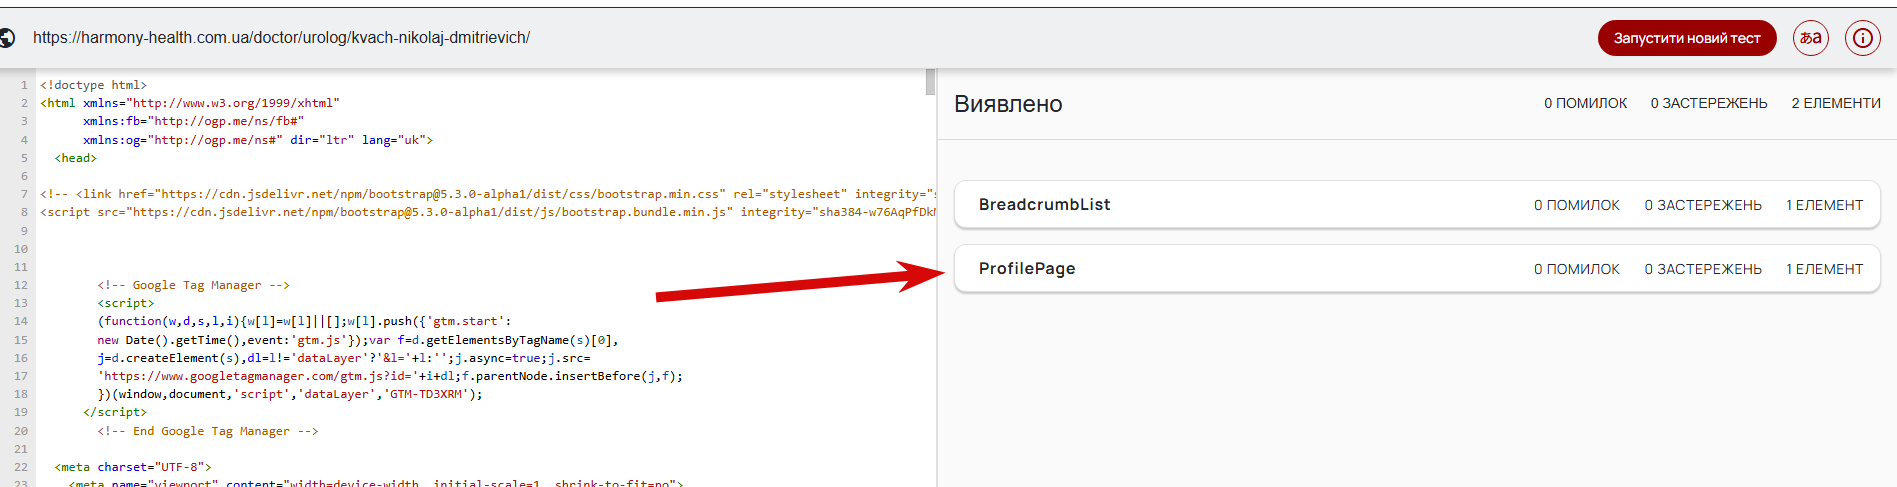Image resolution: width=1897 pixels, height=487 pixels.
Task: Place cursor on the doctype html line
Action: click(x=93, y=85)
